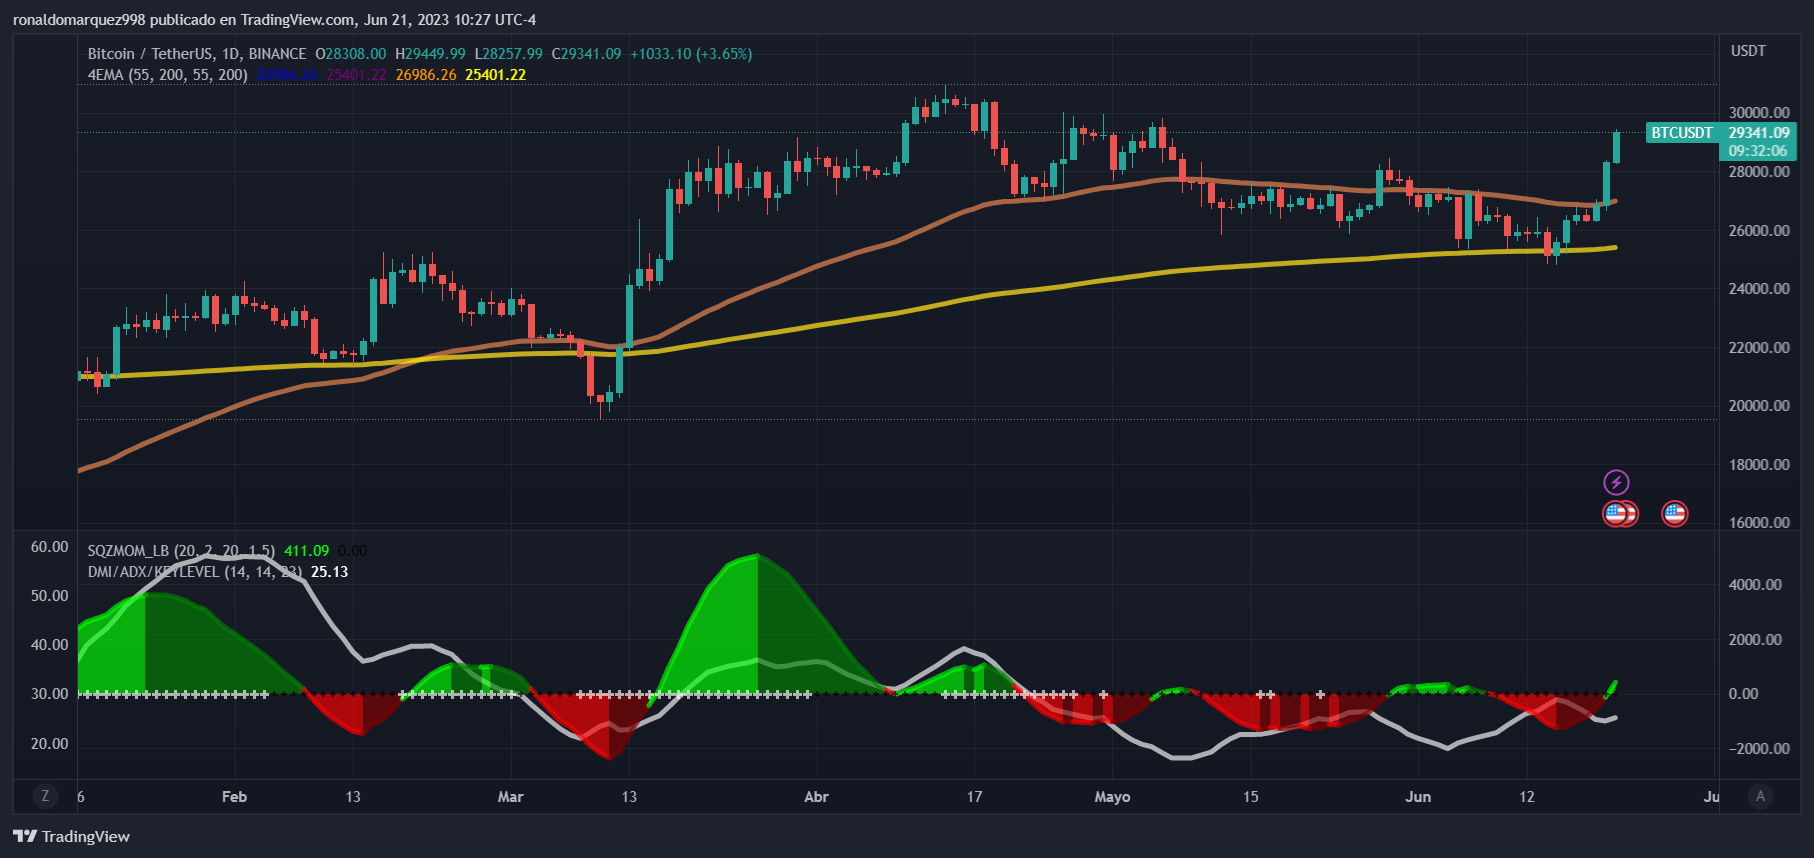
Task: Click the Z timezone button at bottom left
Action: 45,796
